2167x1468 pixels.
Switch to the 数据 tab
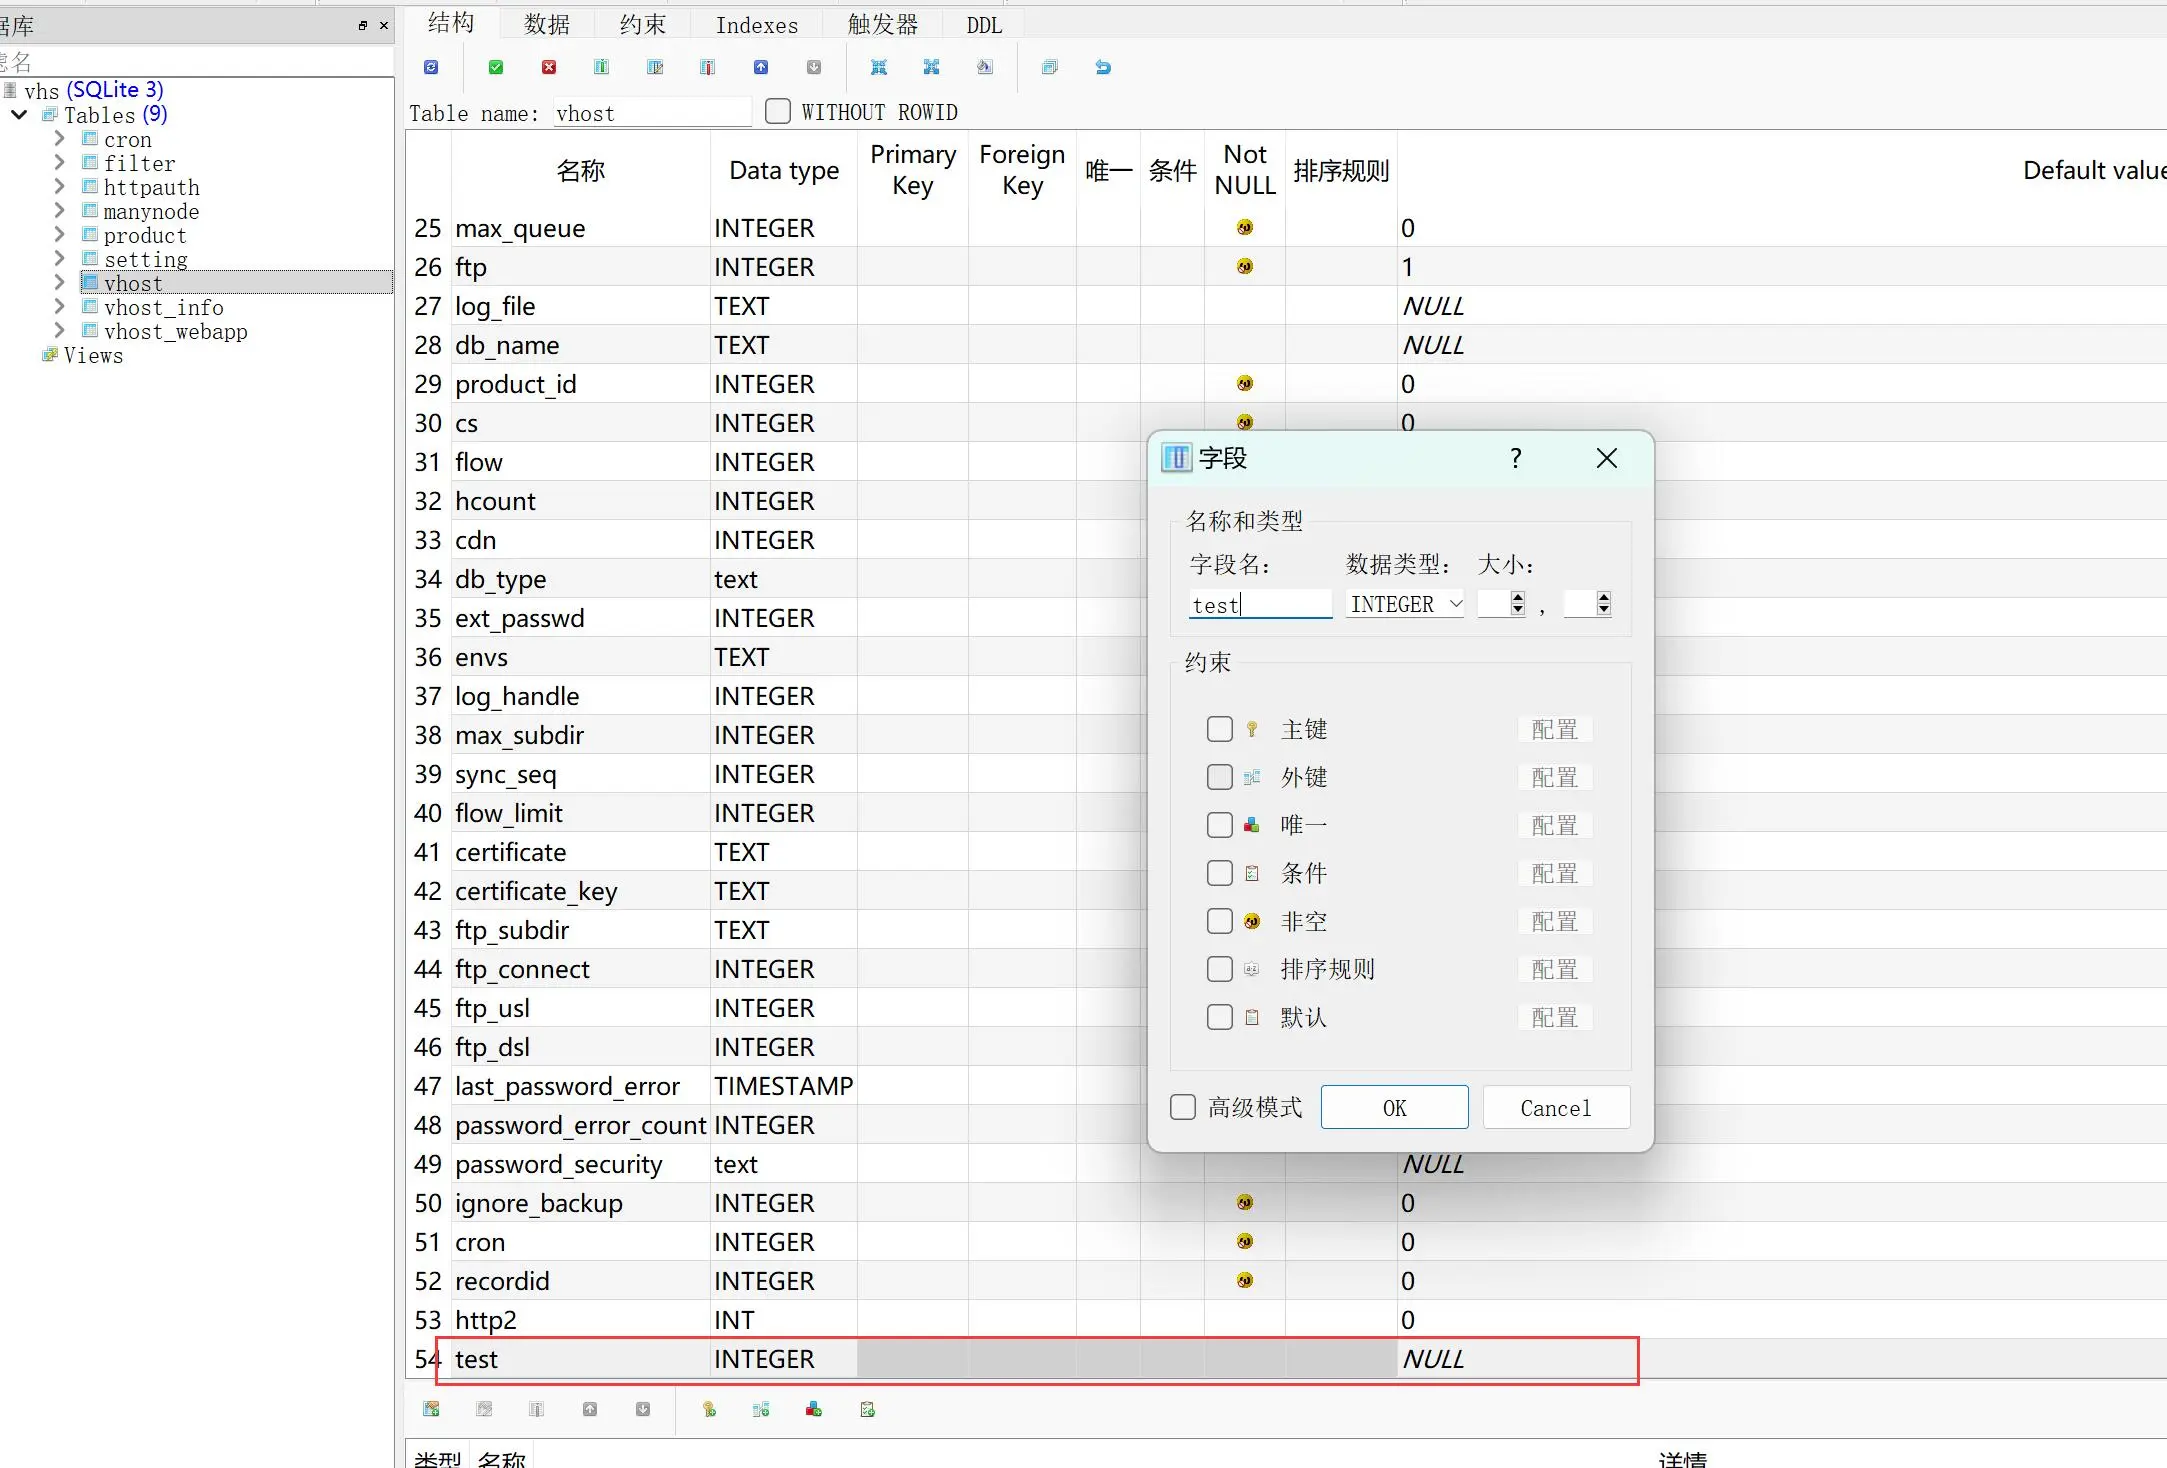tap(547, 24)
